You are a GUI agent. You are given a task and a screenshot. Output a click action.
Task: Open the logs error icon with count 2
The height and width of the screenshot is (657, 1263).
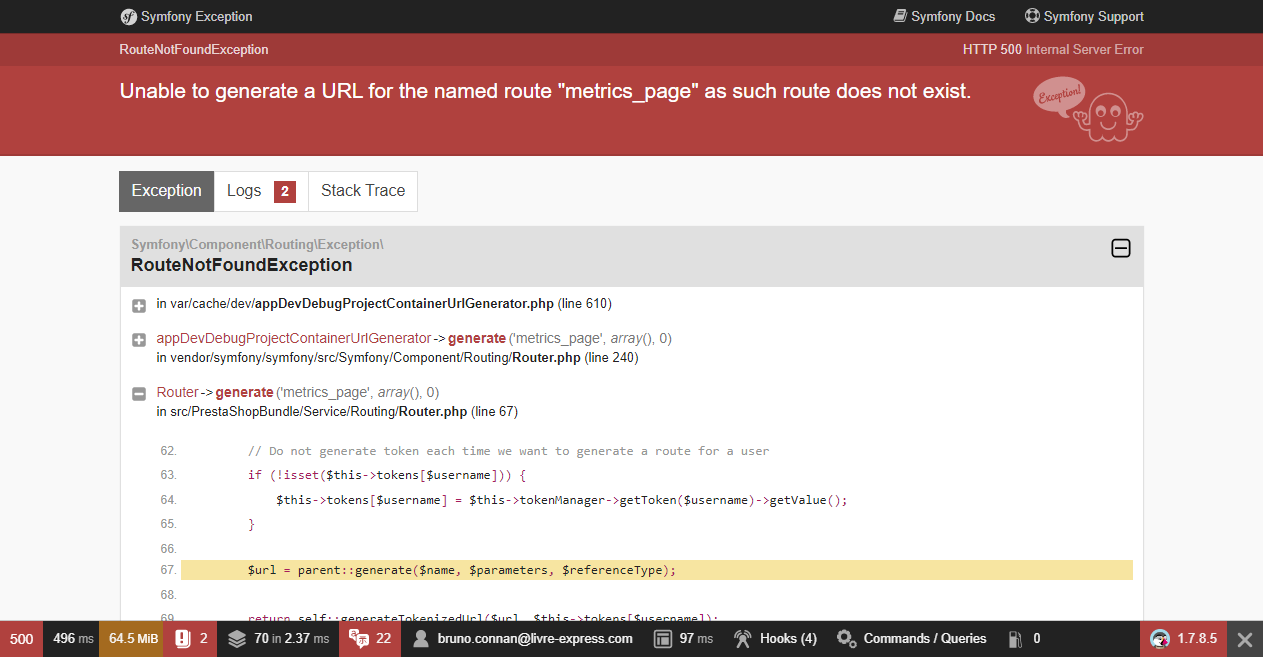(192, 639)
